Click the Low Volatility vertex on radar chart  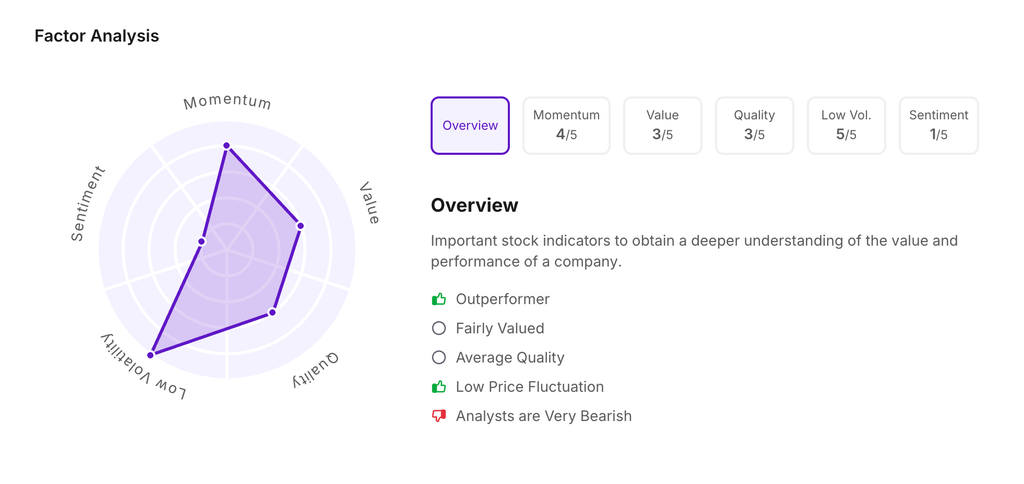(152, 354)
